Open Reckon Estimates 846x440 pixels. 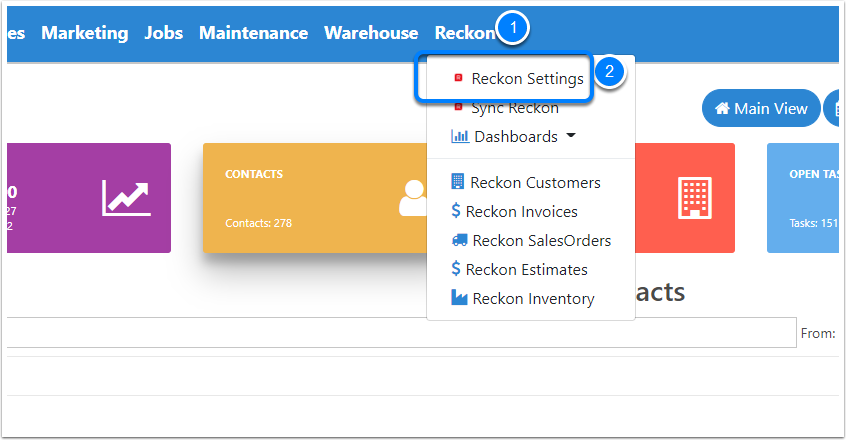[527, 270]
